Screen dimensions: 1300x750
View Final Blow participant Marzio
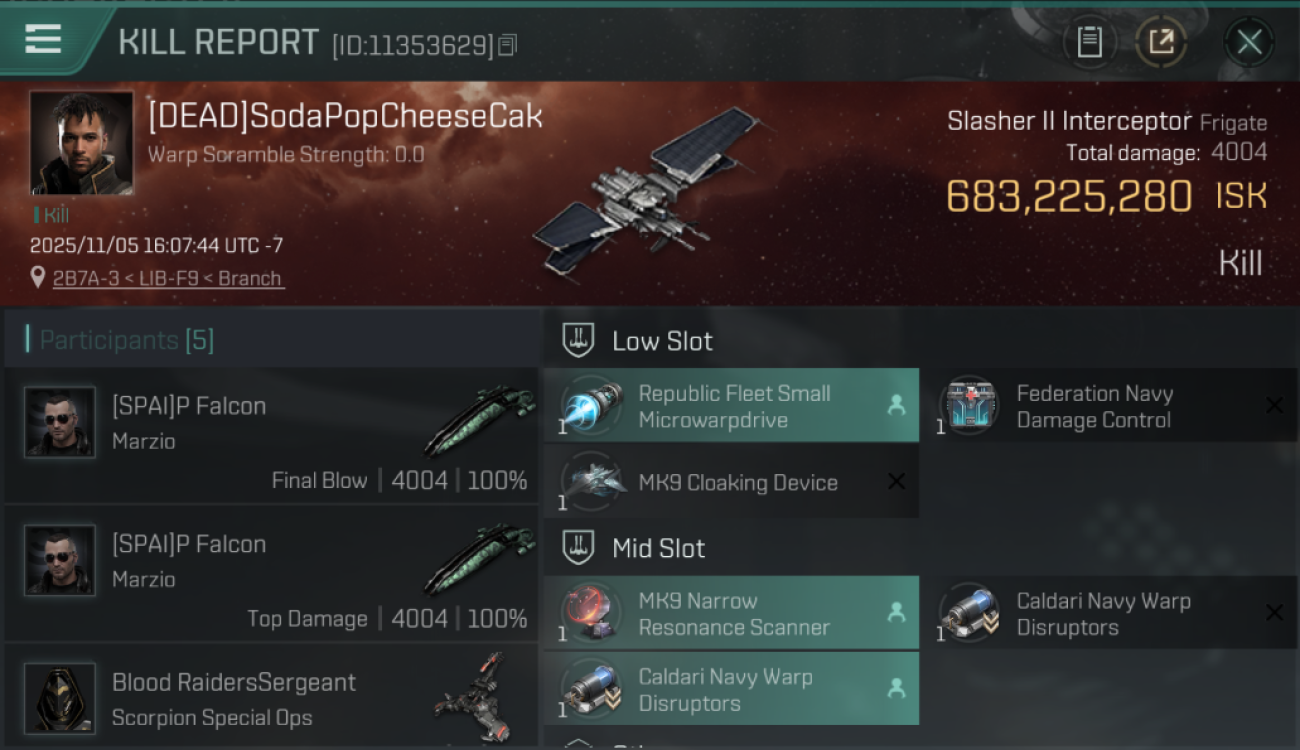tap(272, 435)
